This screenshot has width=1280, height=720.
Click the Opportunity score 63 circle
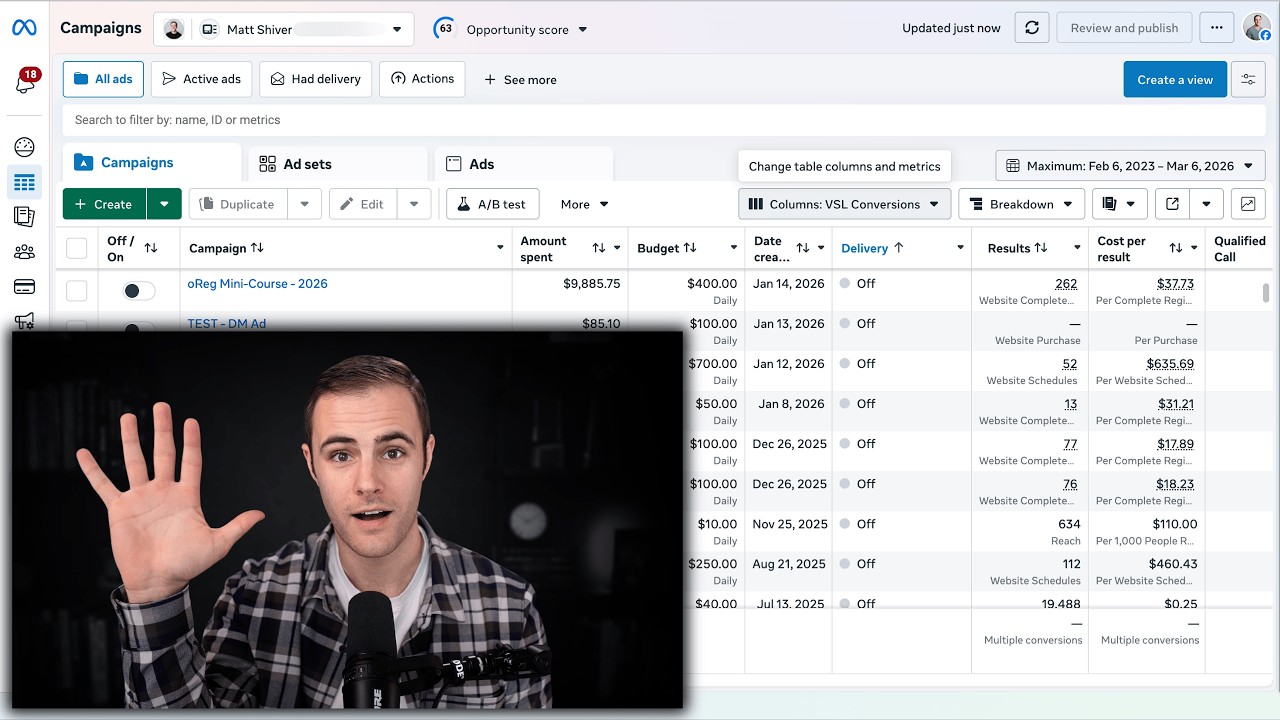[x=445, y=28]
